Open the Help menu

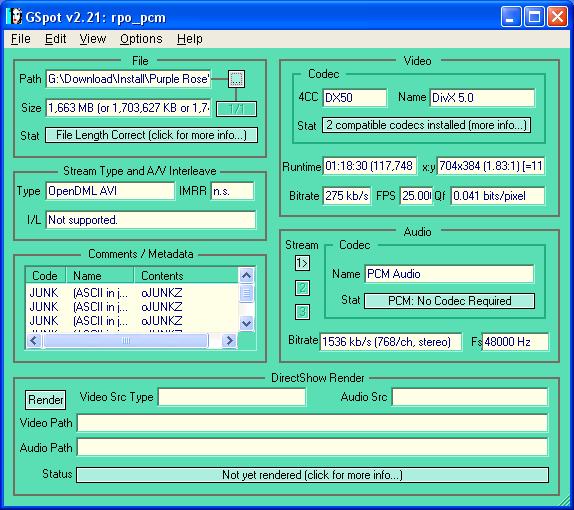[x=190, y=39]
